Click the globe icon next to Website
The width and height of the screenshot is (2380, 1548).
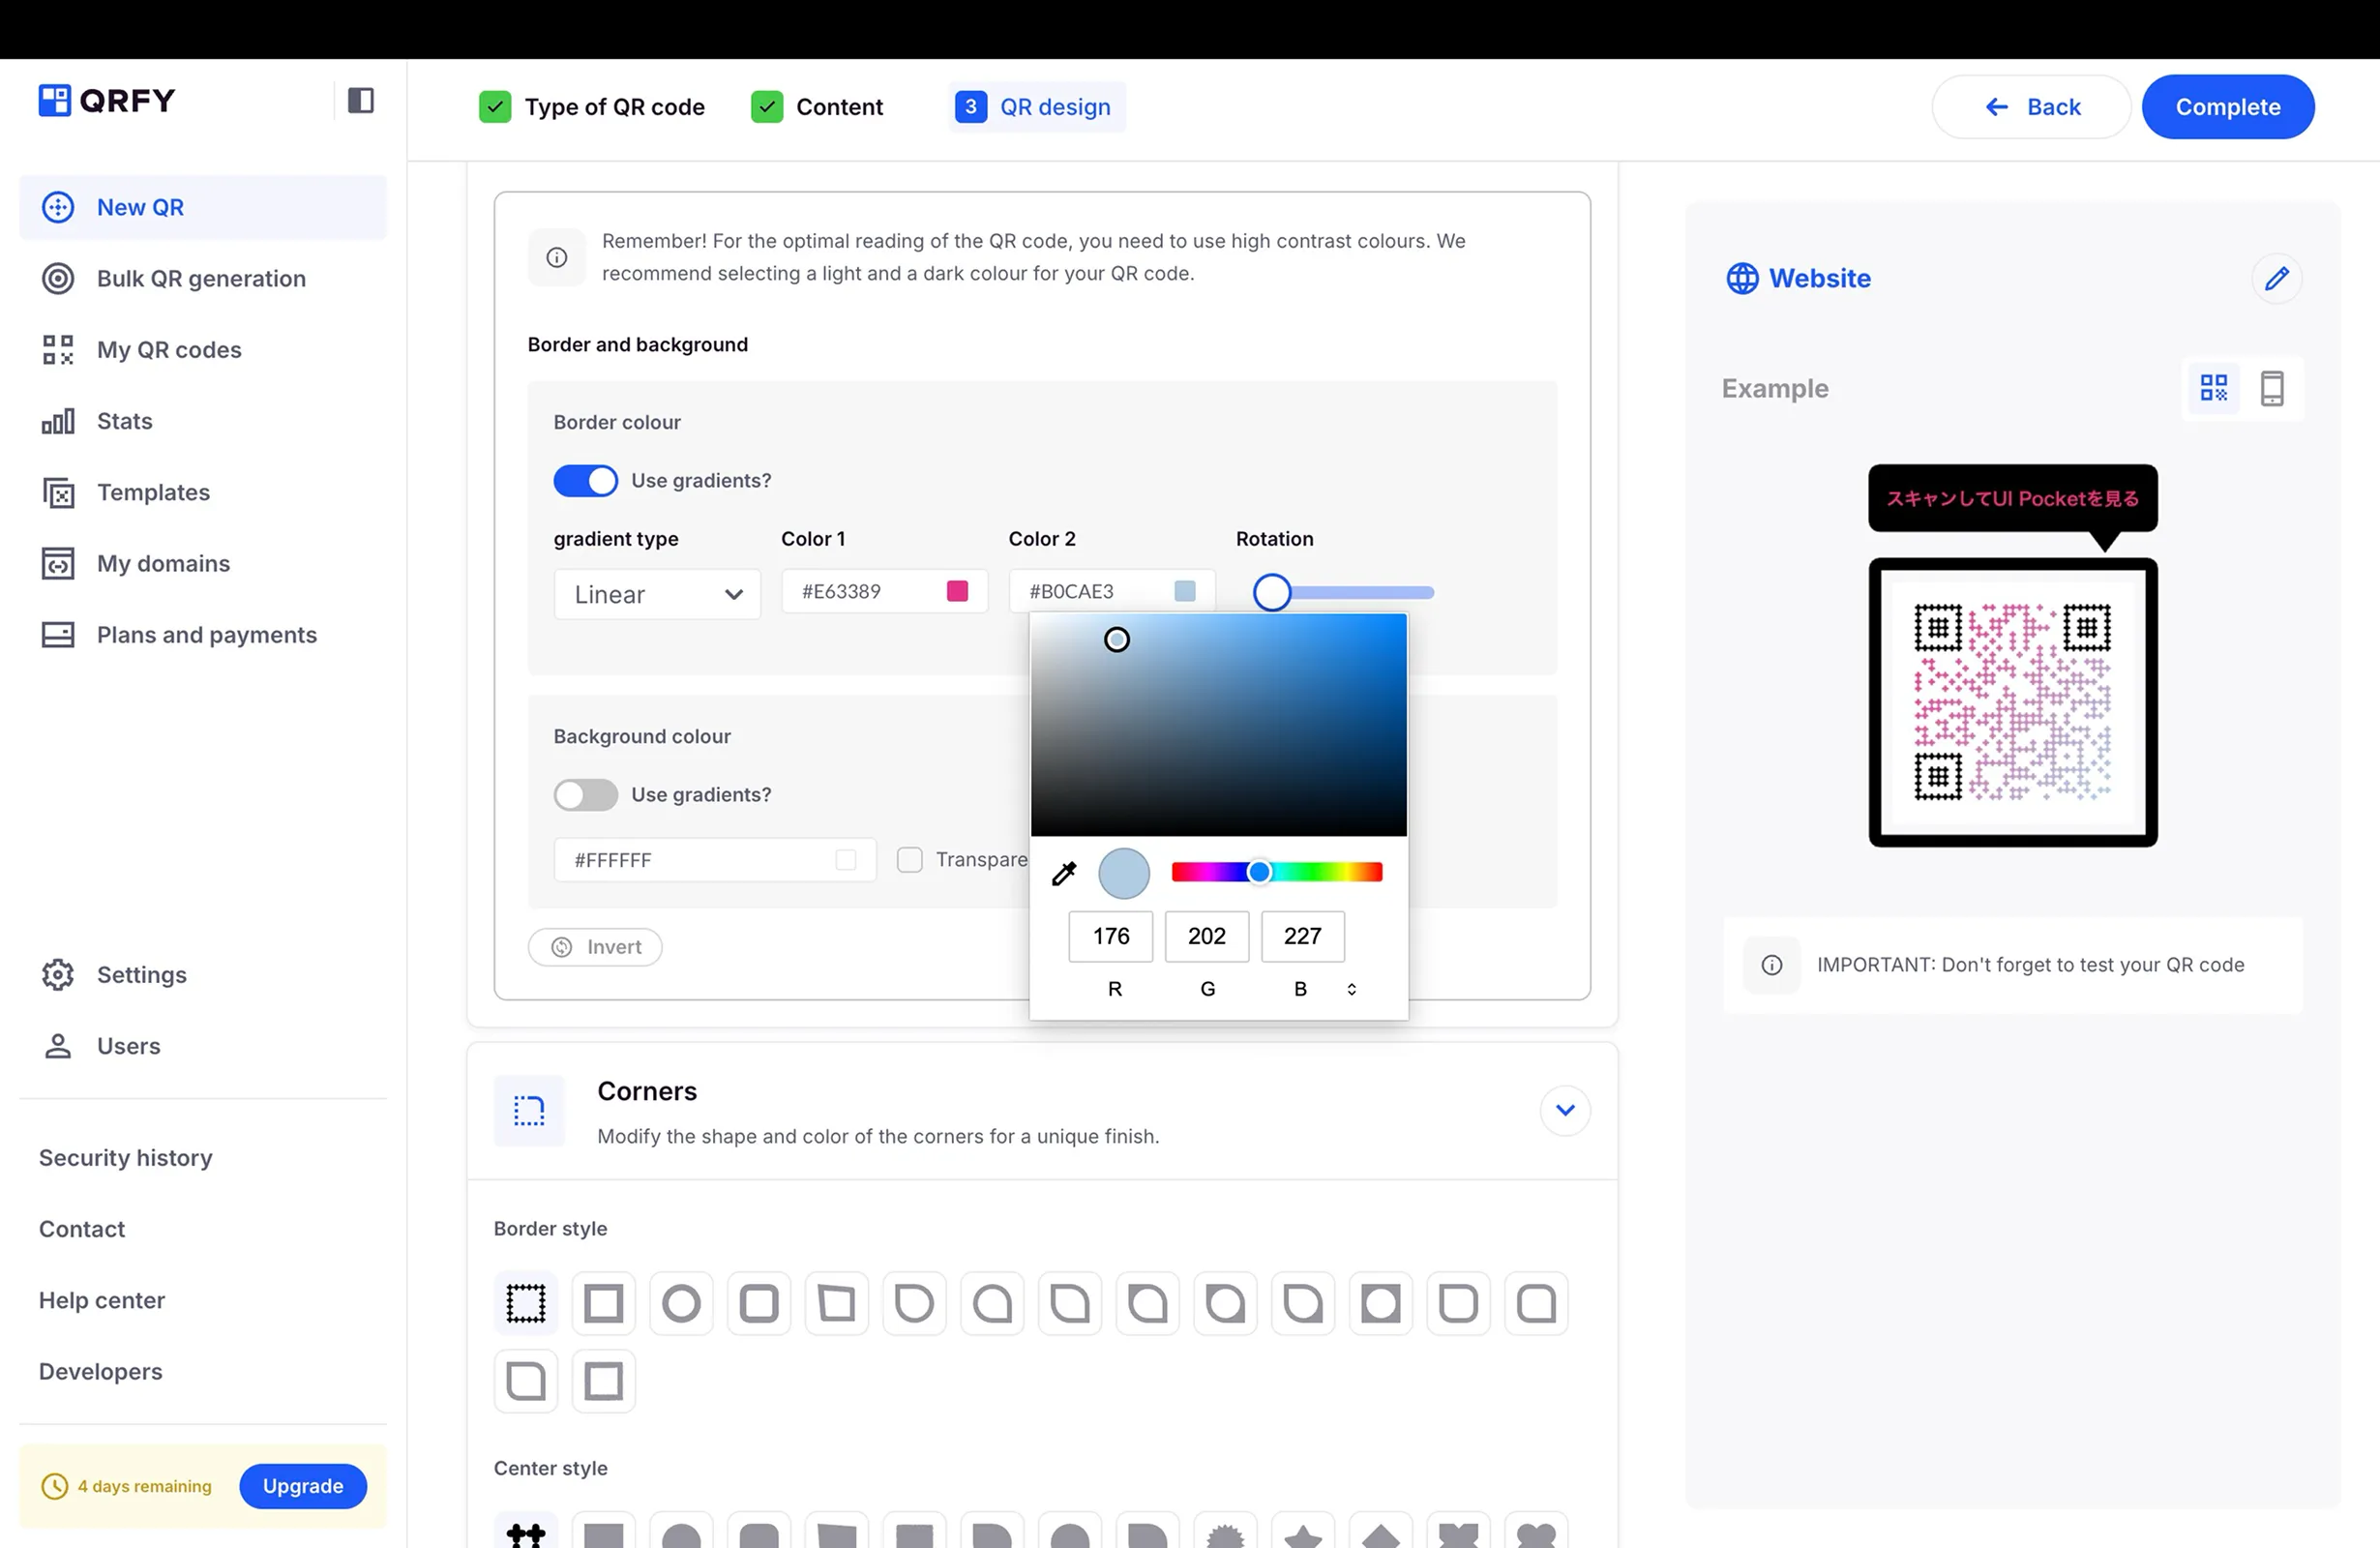[x=1742, y=278]
